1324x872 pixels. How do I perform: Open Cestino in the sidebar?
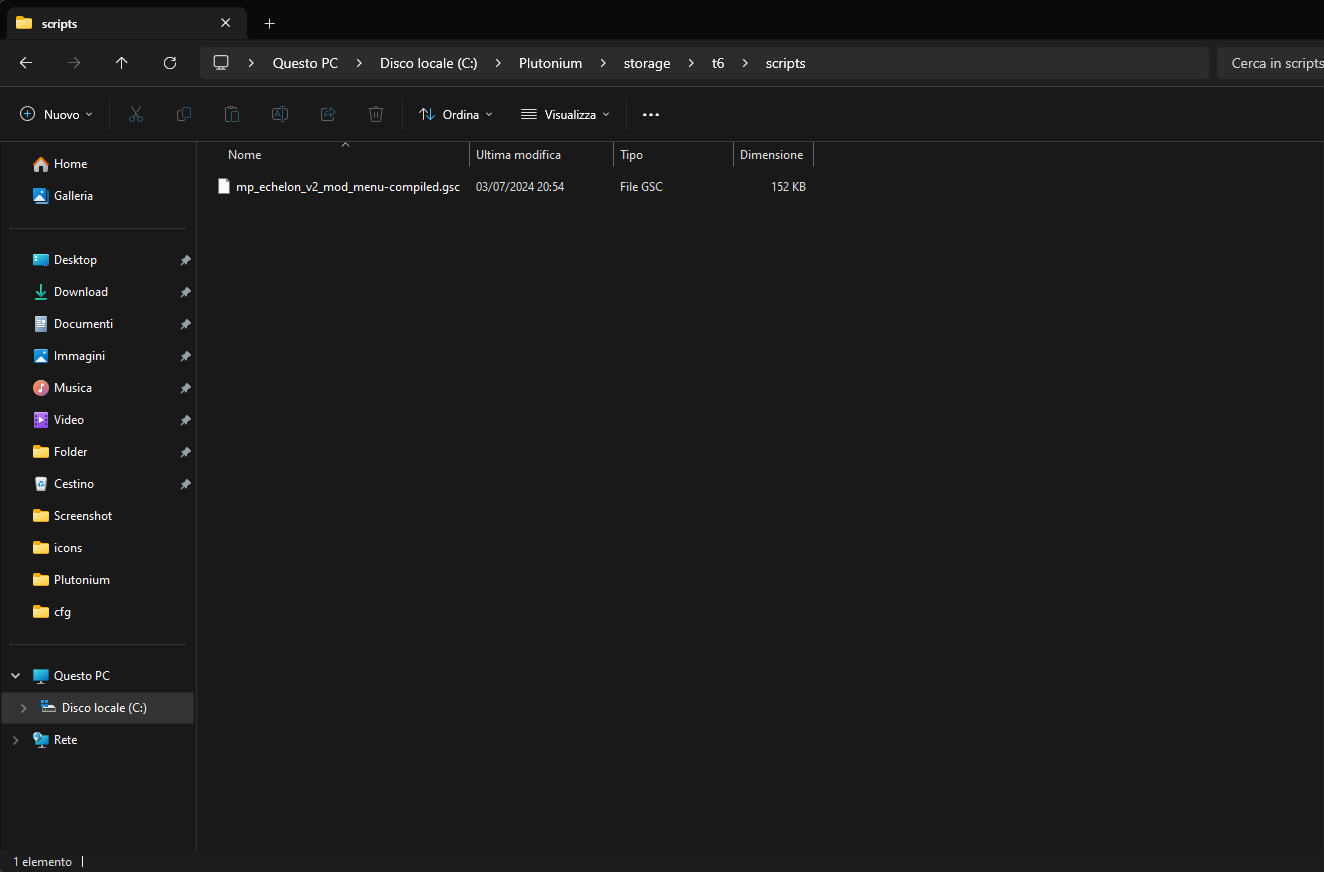coord(97,484)
